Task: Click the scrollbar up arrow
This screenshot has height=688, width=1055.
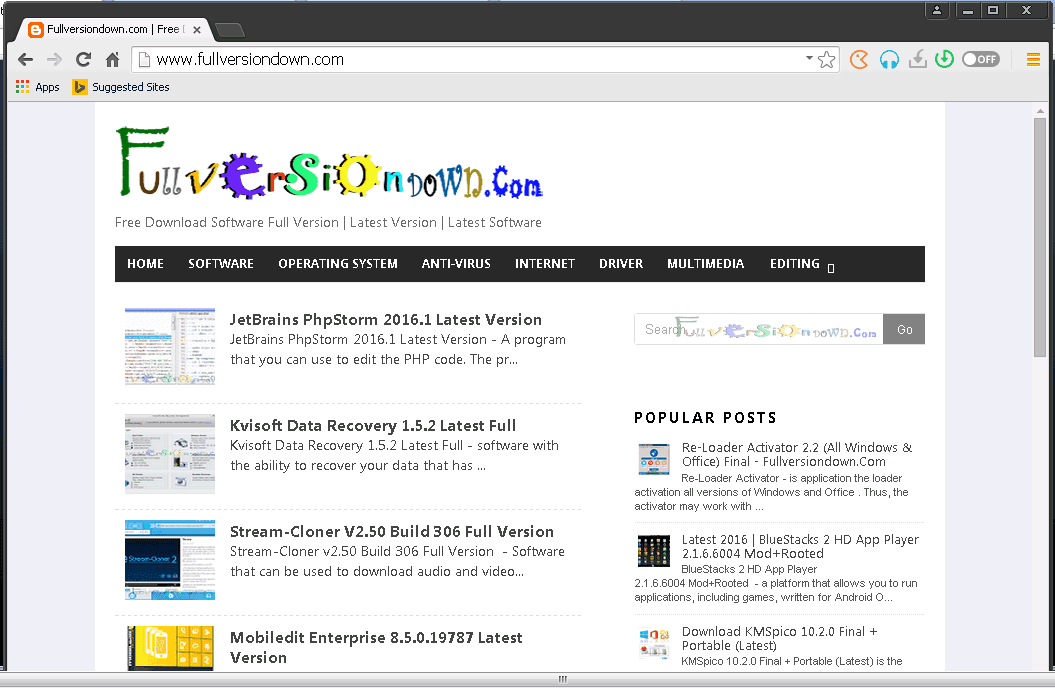Action: (x=1040, y=111)
